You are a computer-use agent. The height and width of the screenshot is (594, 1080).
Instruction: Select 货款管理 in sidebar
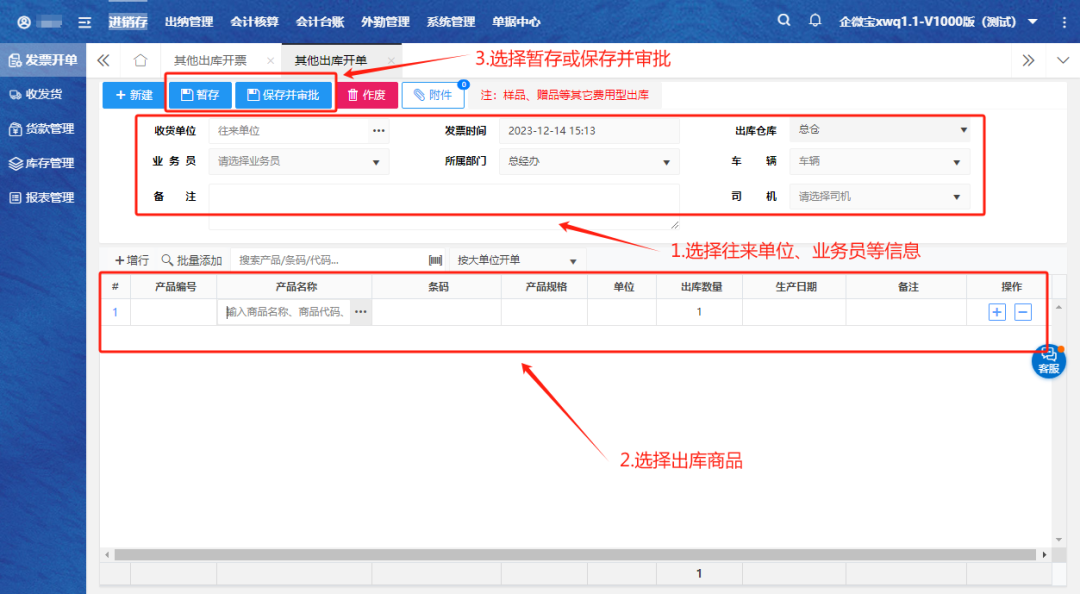click(x=43, y=129)
